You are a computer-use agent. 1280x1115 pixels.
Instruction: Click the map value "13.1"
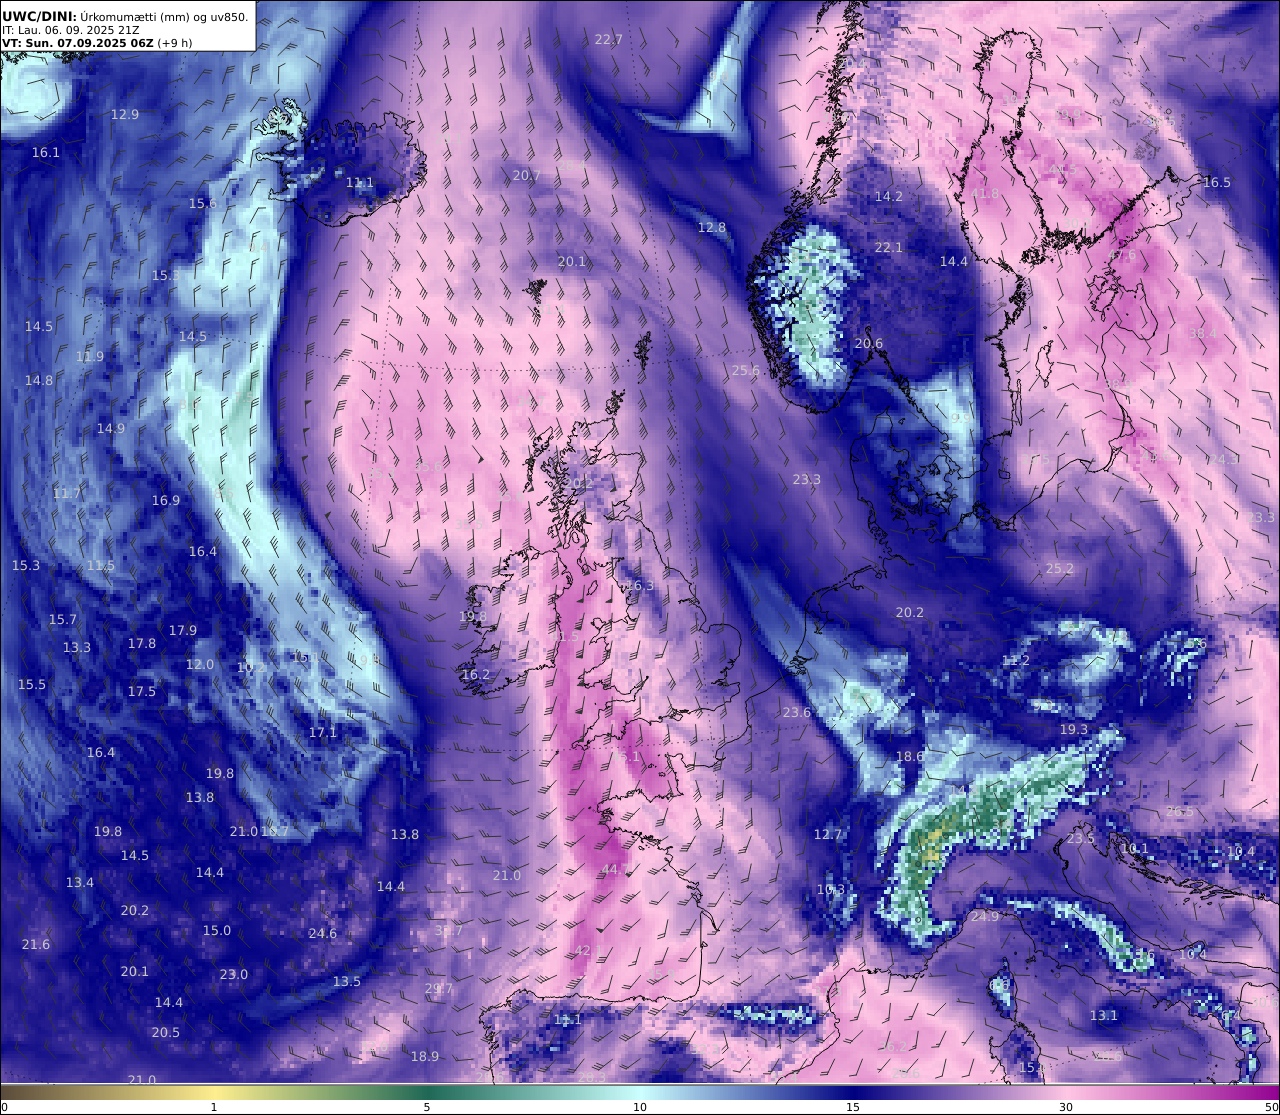1104,1016
